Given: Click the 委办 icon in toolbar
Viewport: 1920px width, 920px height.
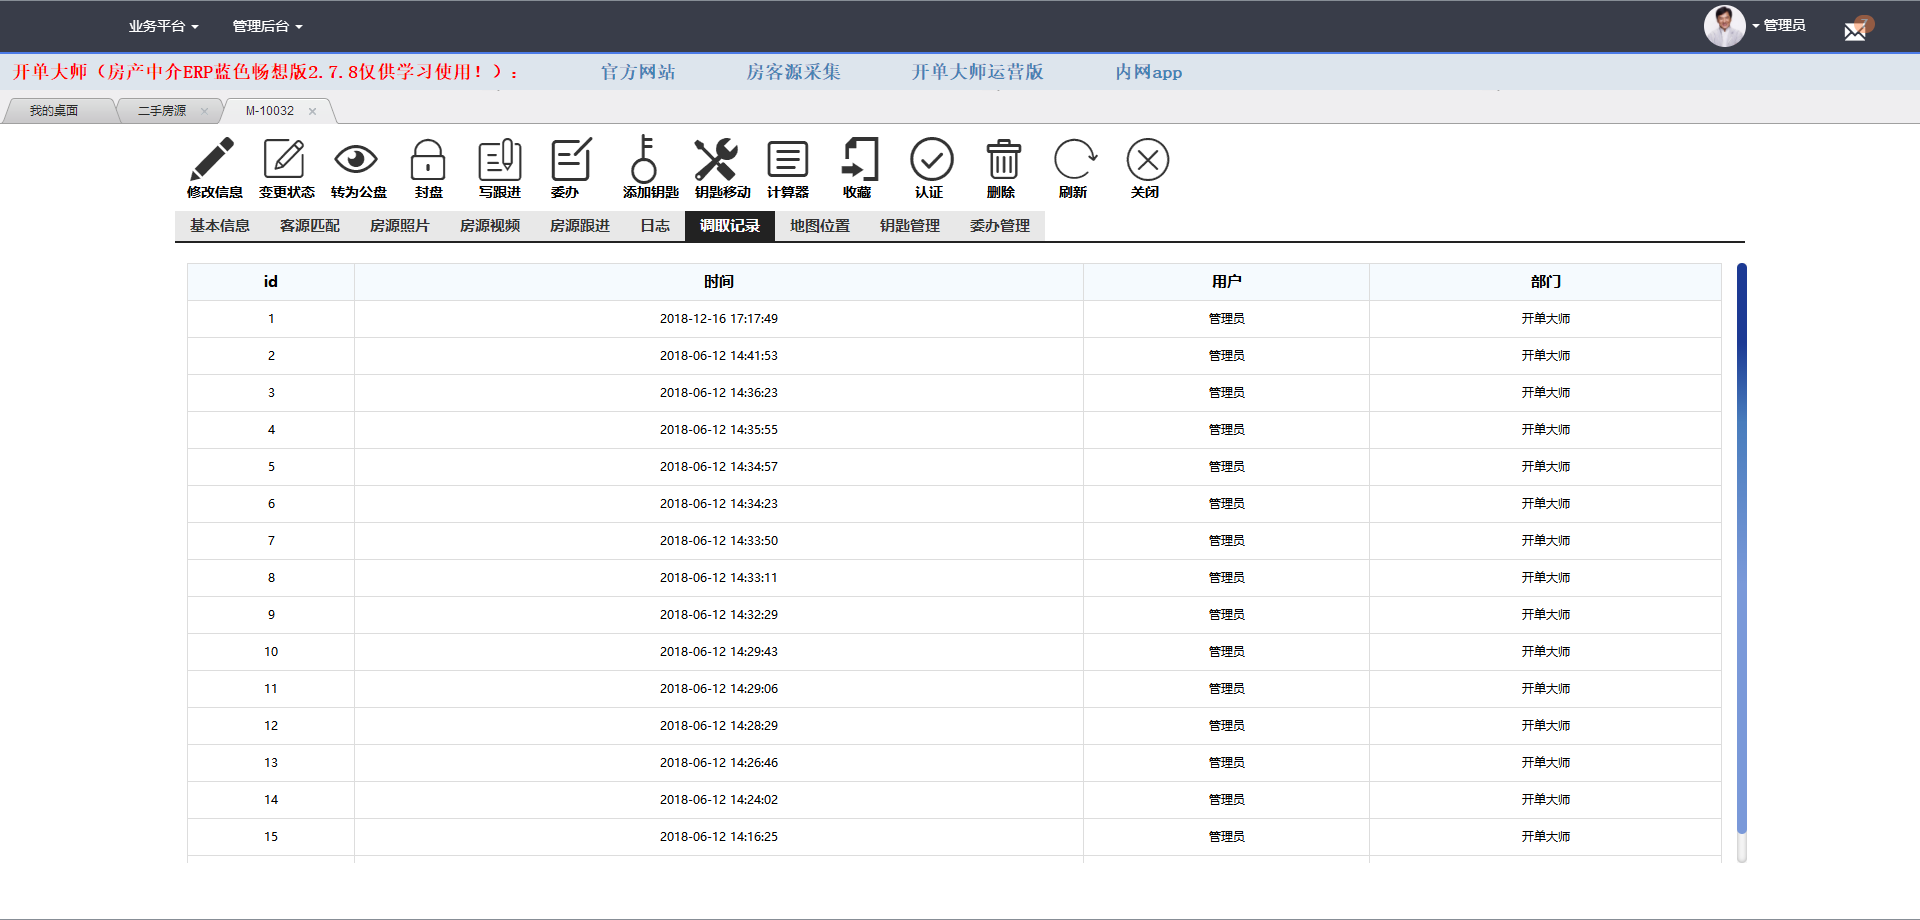Looking at the screenshot, I should (x=572, y=159).
